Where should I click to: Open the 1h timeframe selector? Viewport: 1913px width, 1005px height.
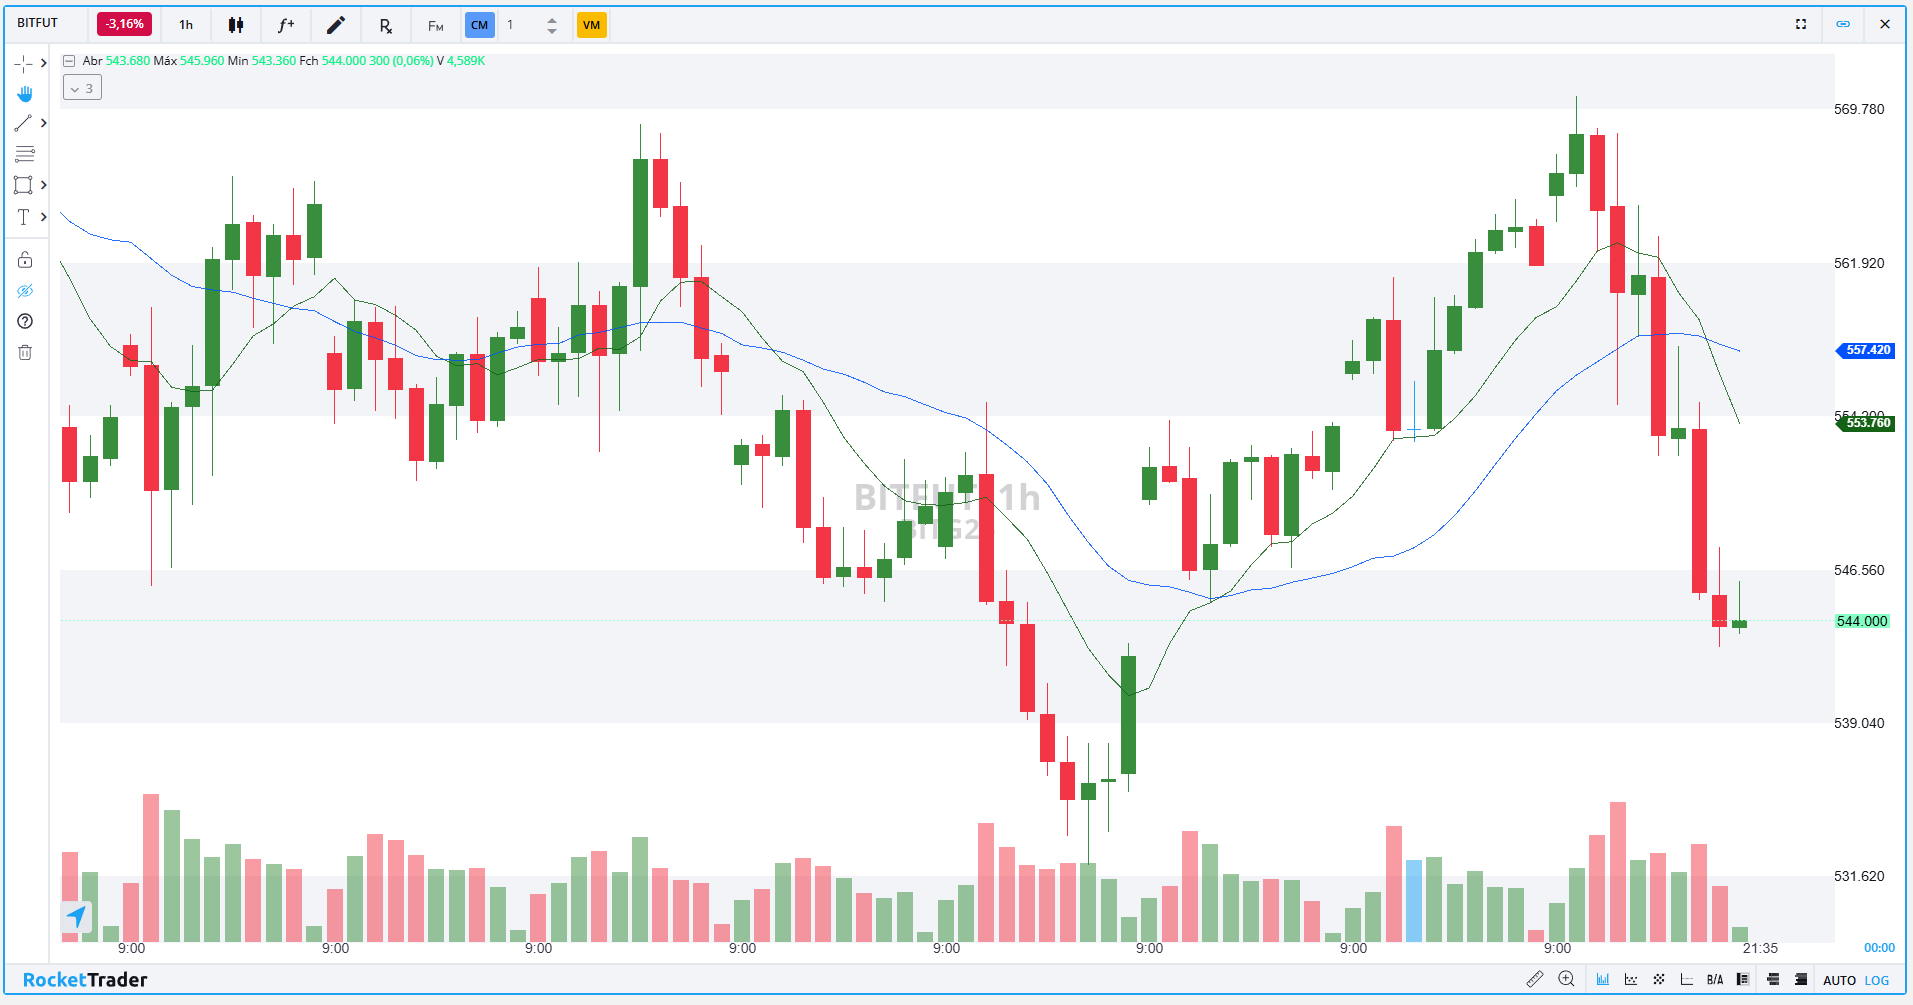click(x=186, y=25)
